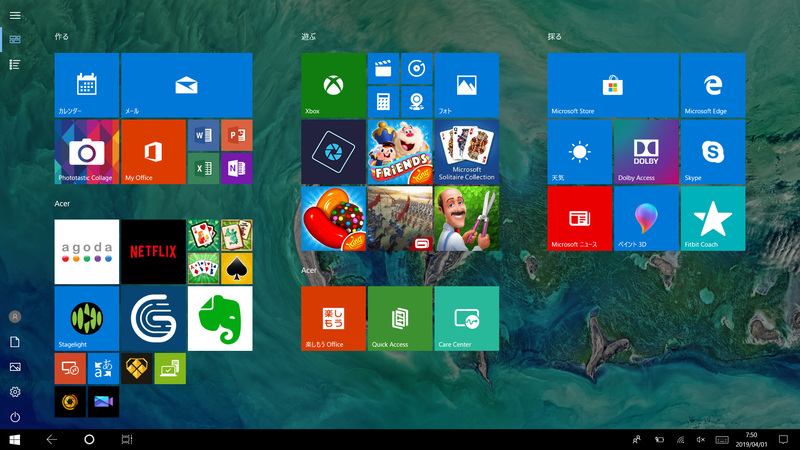Open Task View on the taskbar
Image resolution: width=800 pixels, height=450 pixels.
pos(127,439)
